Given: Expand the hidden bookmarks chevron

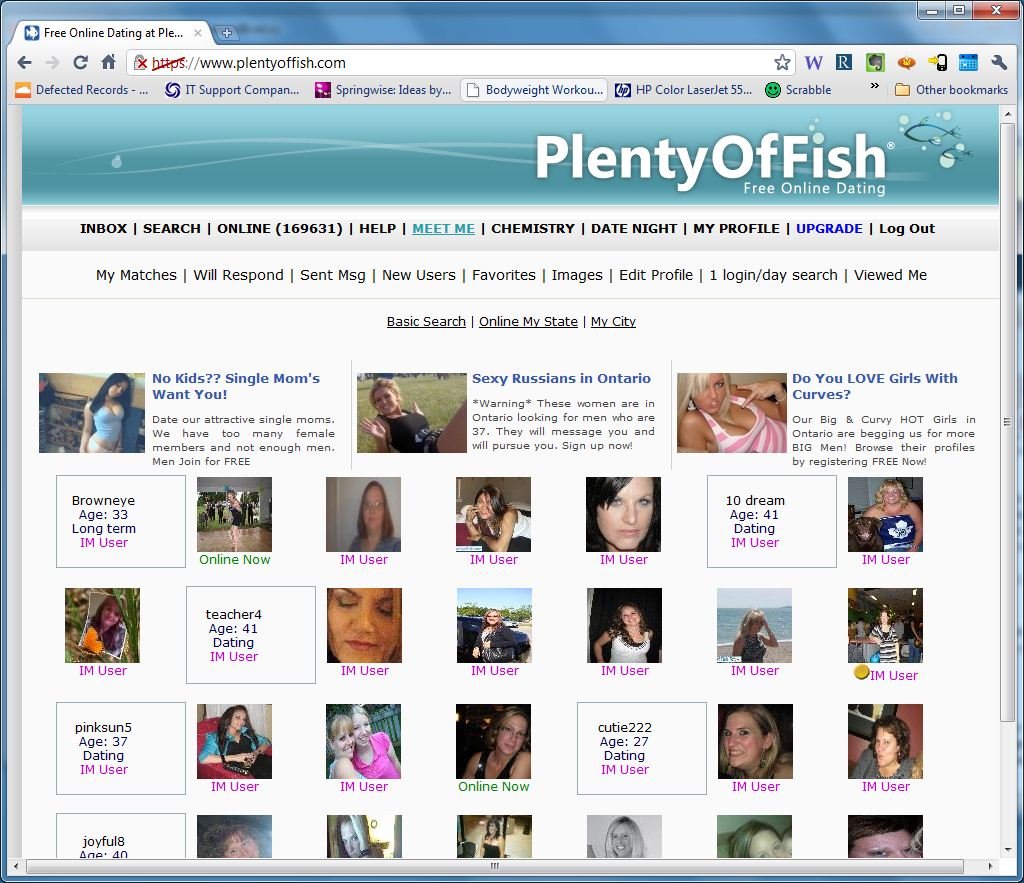Looking at the screenshot, I should tap(874, 86).
